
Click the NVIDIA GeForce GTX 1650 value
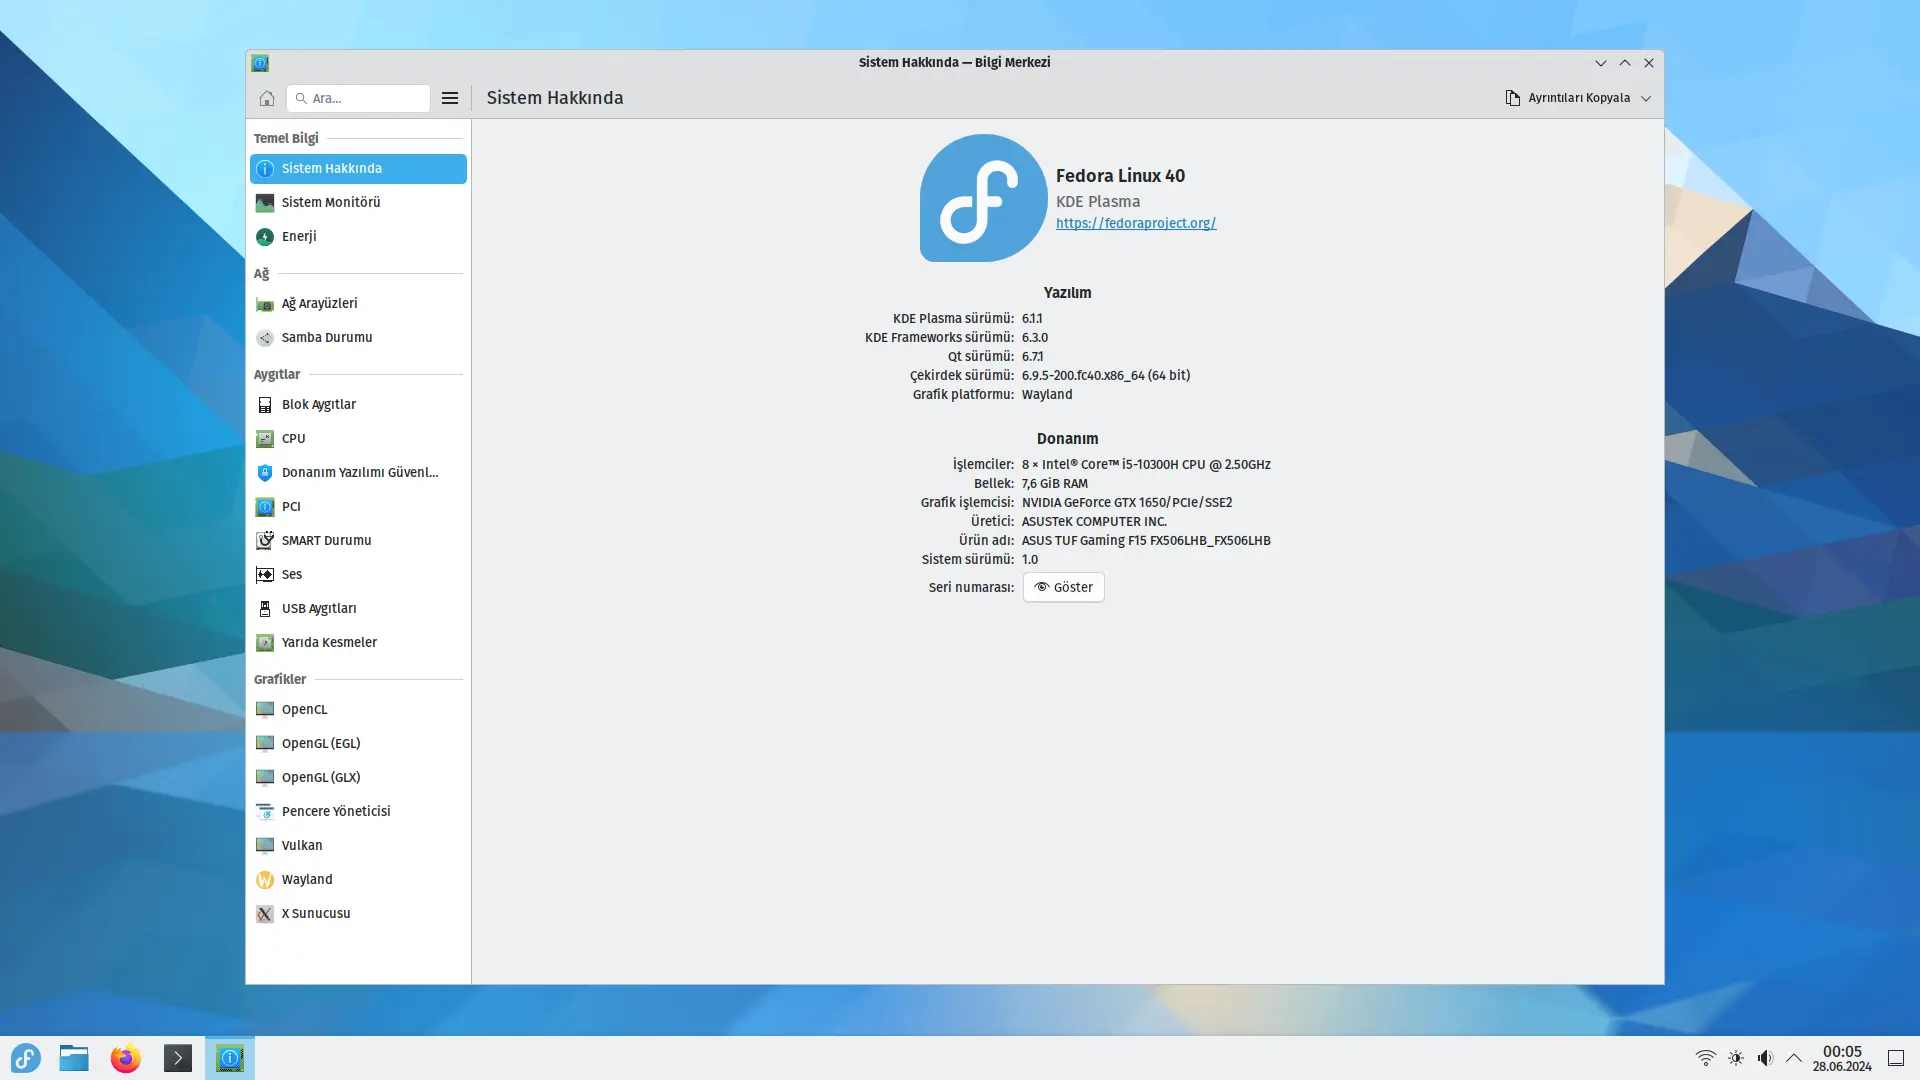(x=1127, y=503)
